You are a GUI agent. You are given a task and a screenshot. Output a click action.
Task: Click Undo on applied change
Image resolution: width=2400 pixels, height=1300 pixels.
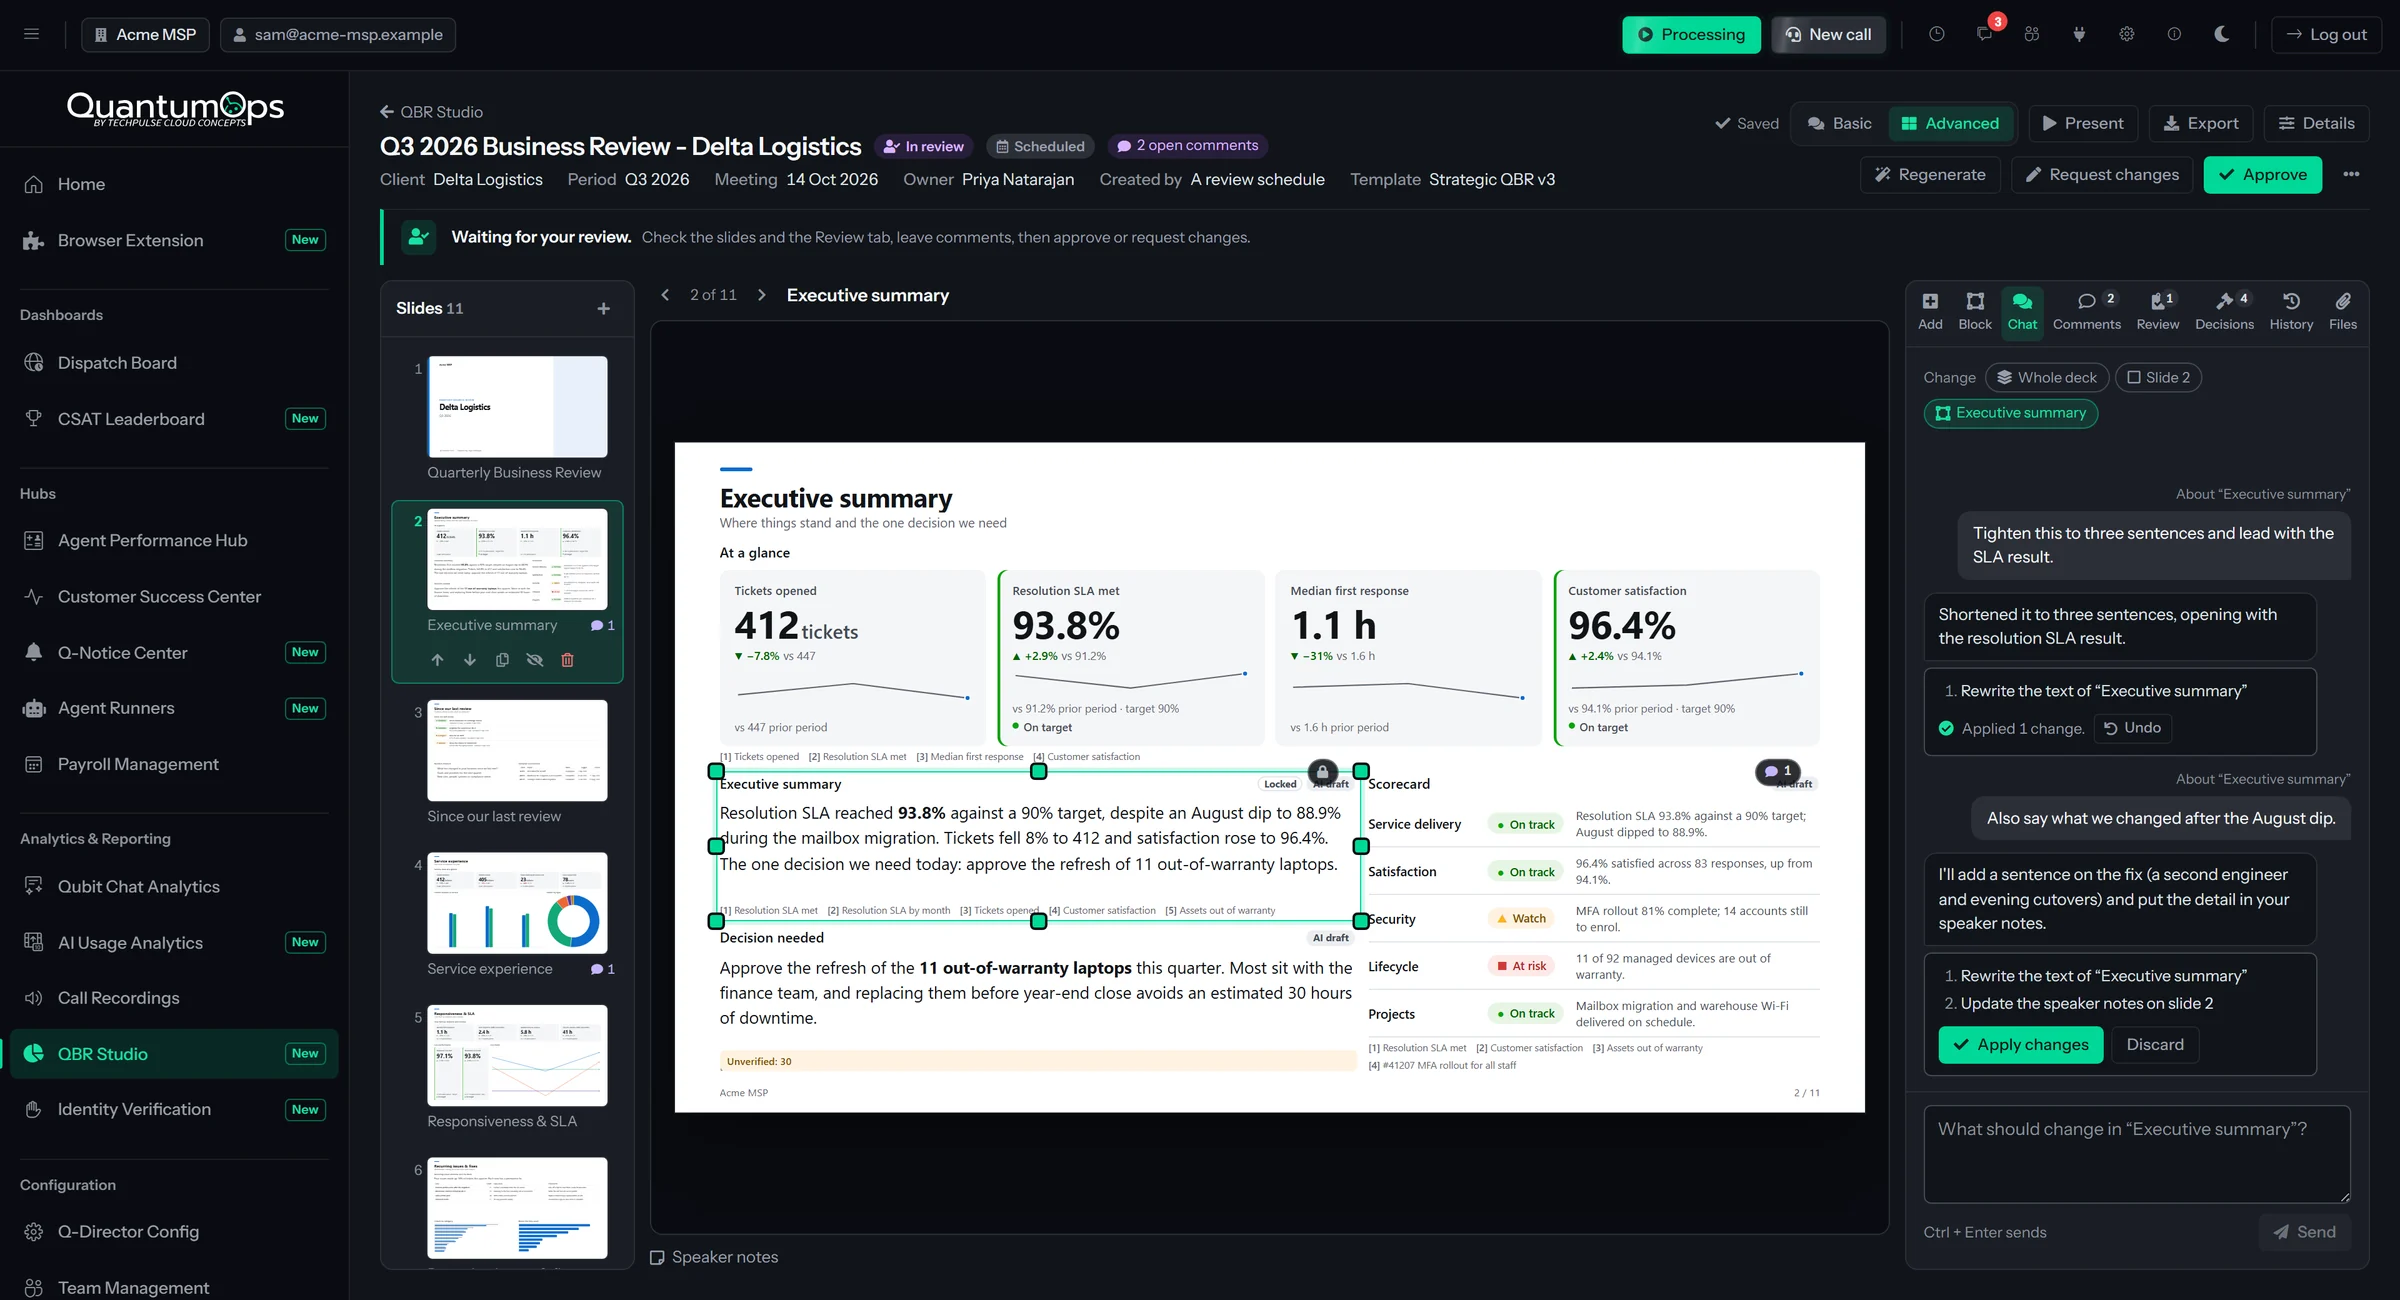tap(2132, 728)
